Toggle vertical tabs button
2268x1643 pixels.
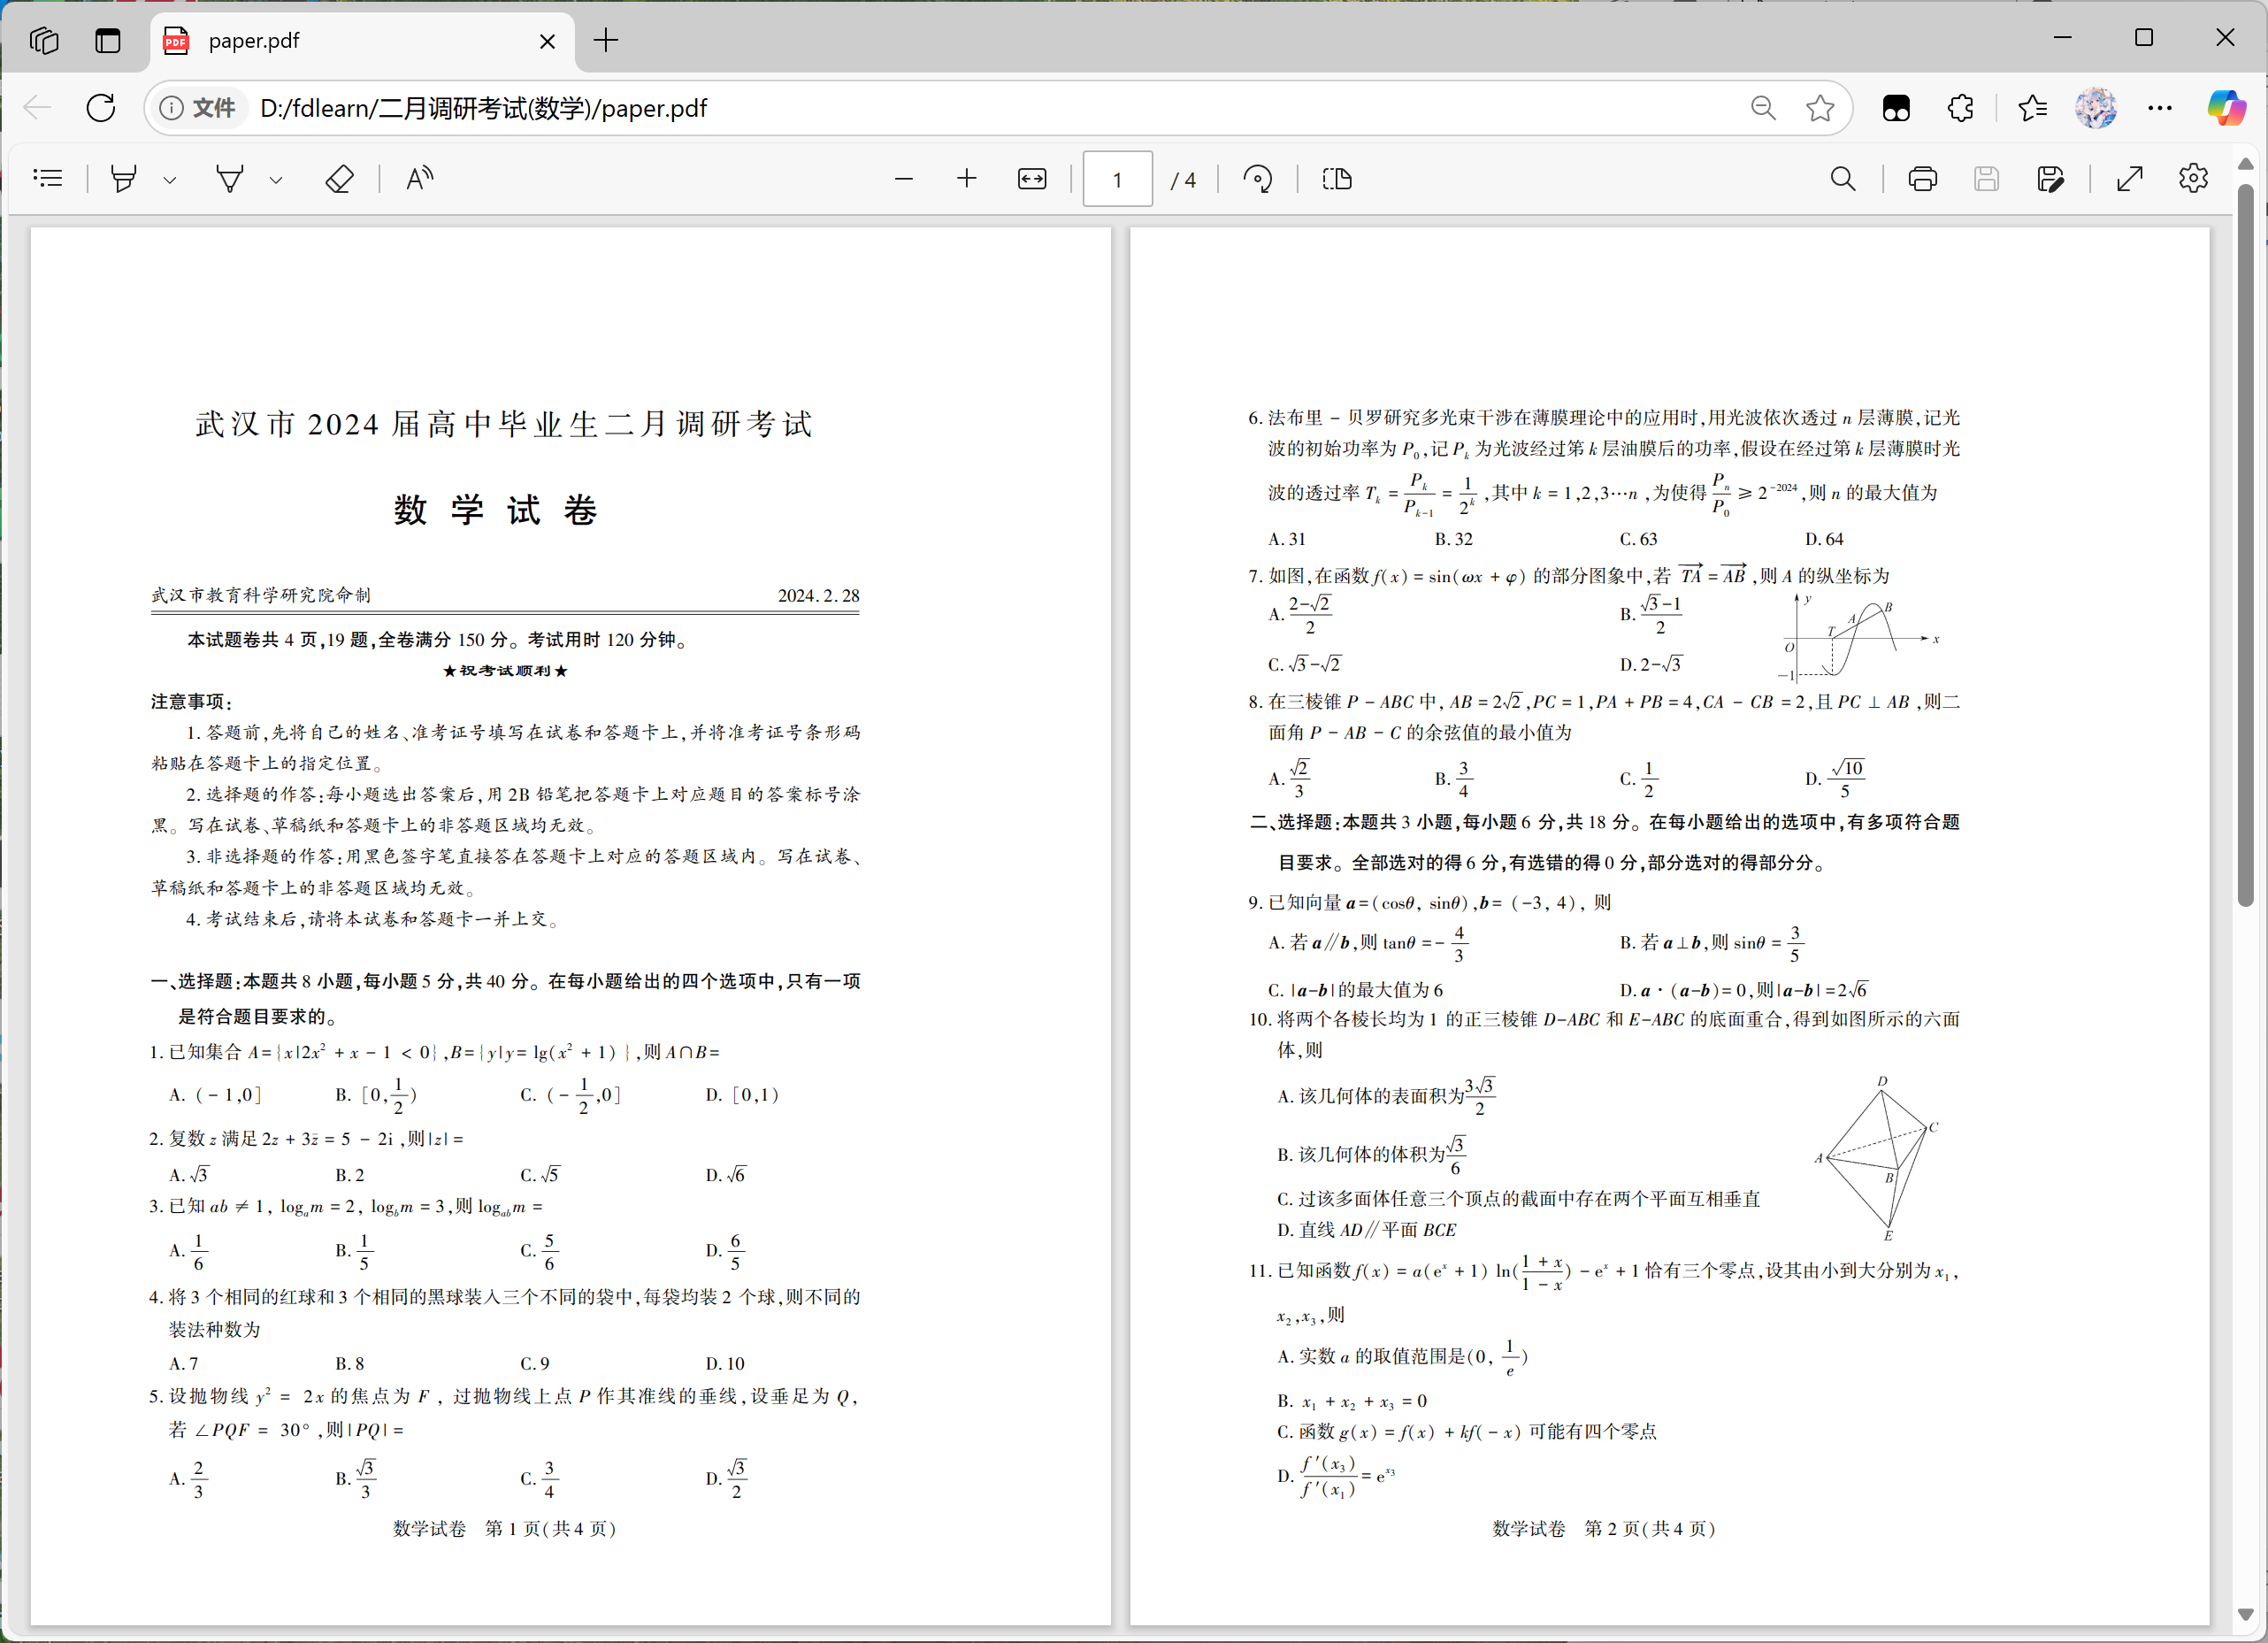point(107,41)
